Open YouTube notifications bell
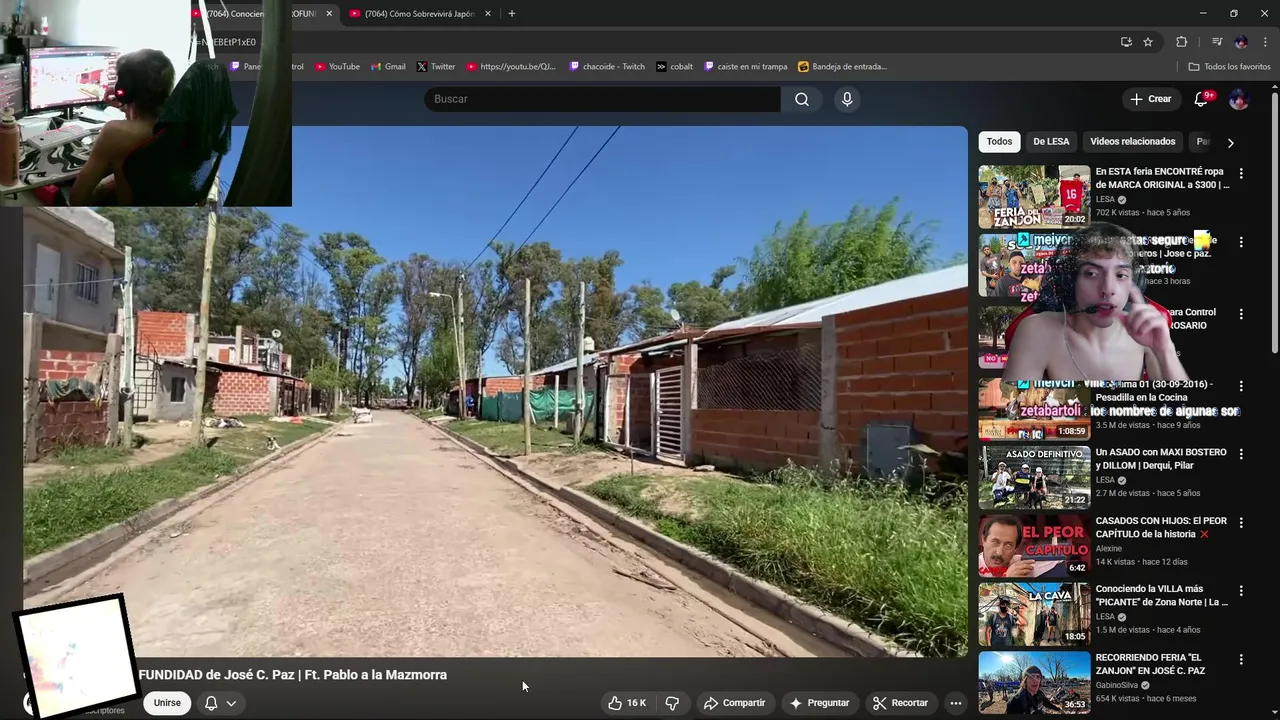 click(1201, 99)
